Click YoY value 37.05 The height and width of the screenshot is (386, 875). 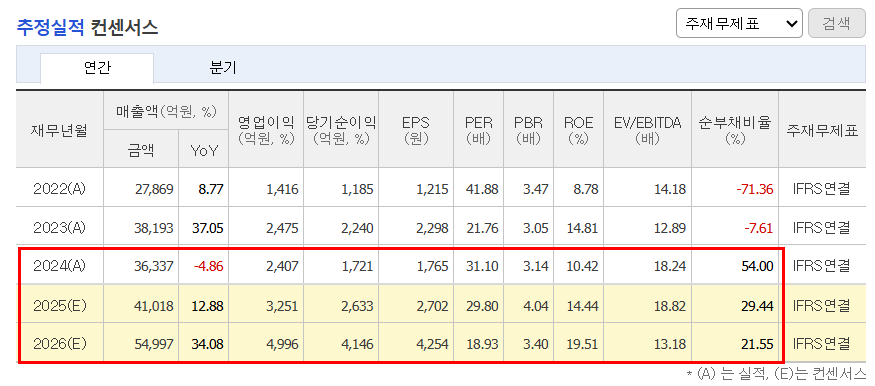[x=209, y=228]
